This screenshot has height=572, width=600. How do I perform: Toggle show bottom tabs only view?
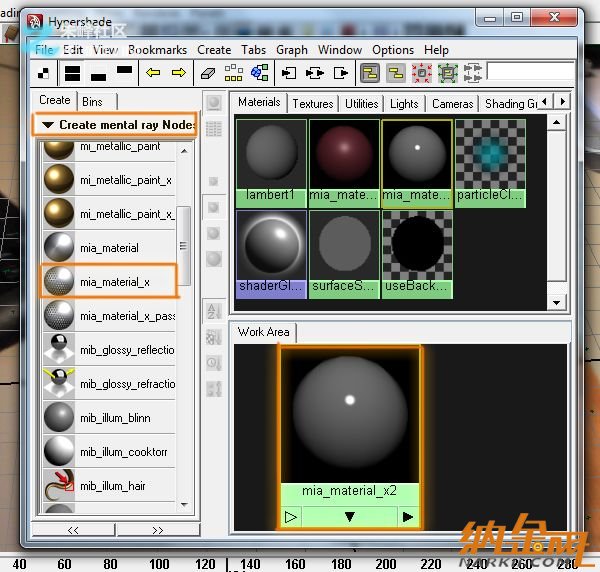(x=98, y=73)
